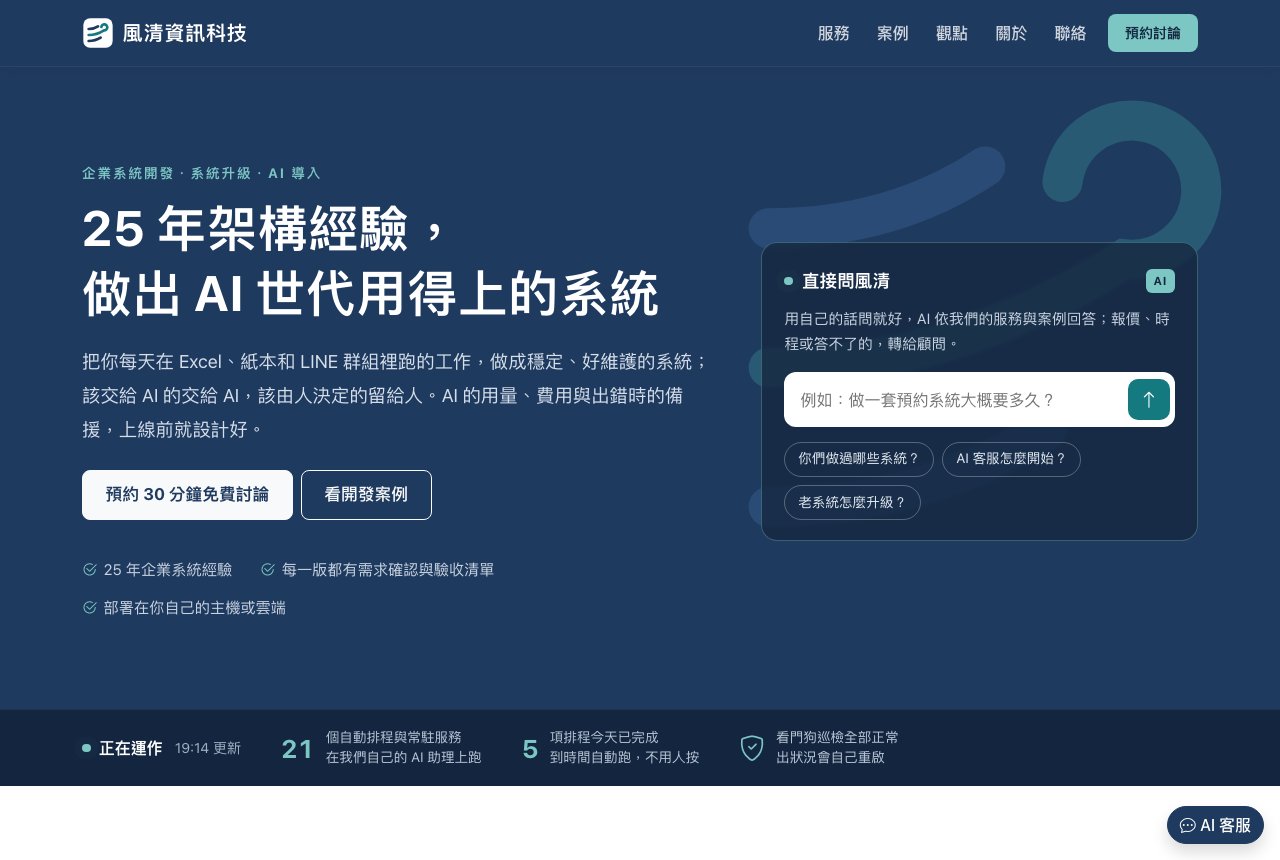
Task: Click tagline 企業系統開發 · 系統升級 · AI 導入
Action: coord(201,173)
